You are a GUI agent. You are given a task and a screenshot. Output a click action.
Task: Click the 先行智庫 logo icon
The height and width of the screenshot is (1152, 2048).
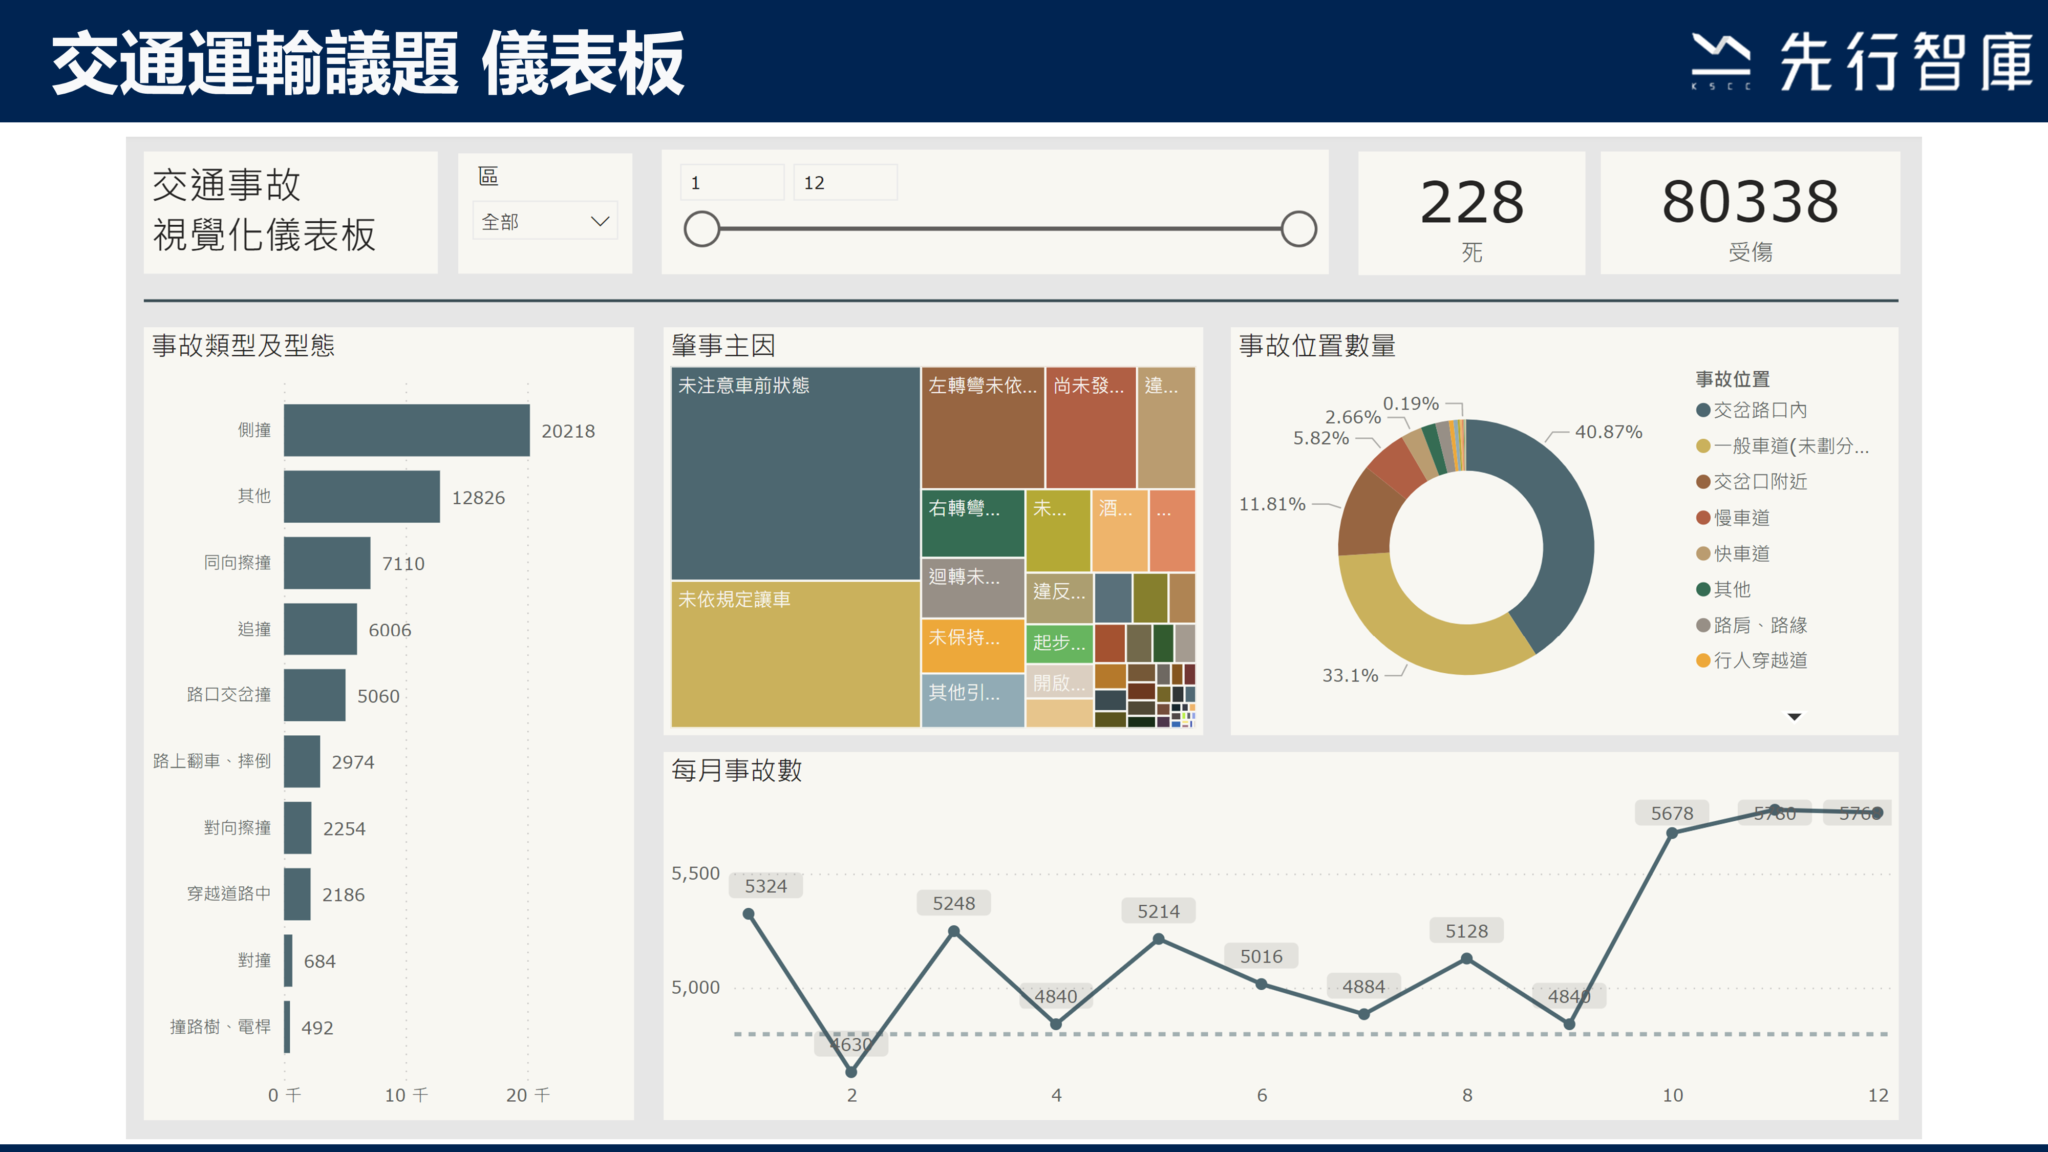1720,60
